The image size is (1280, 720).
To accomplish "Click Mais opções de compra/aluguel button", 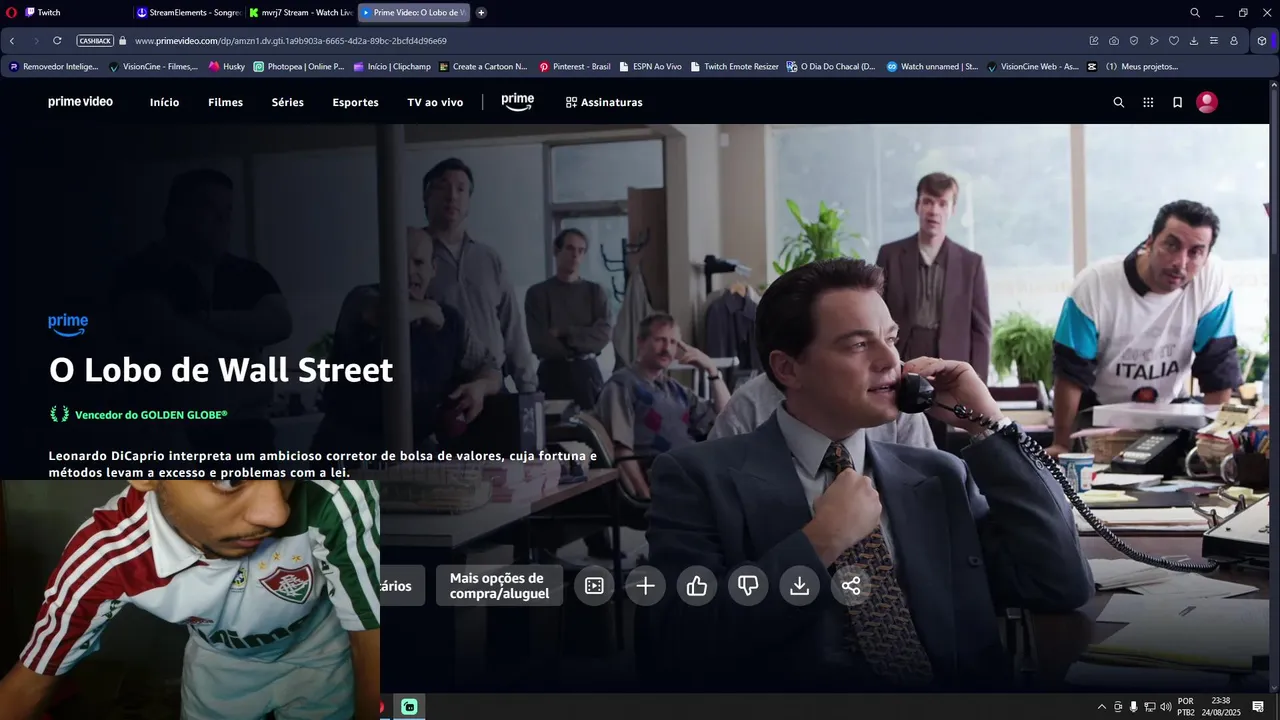I will [499, 586].
